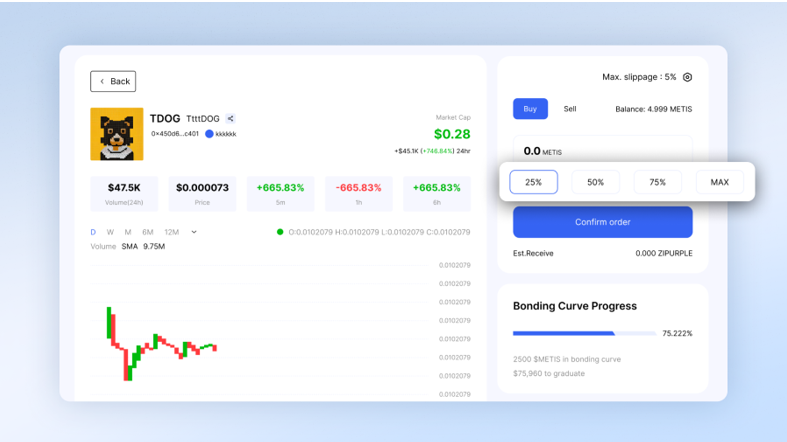Select the 12M chart timeframe

(171, 232)
